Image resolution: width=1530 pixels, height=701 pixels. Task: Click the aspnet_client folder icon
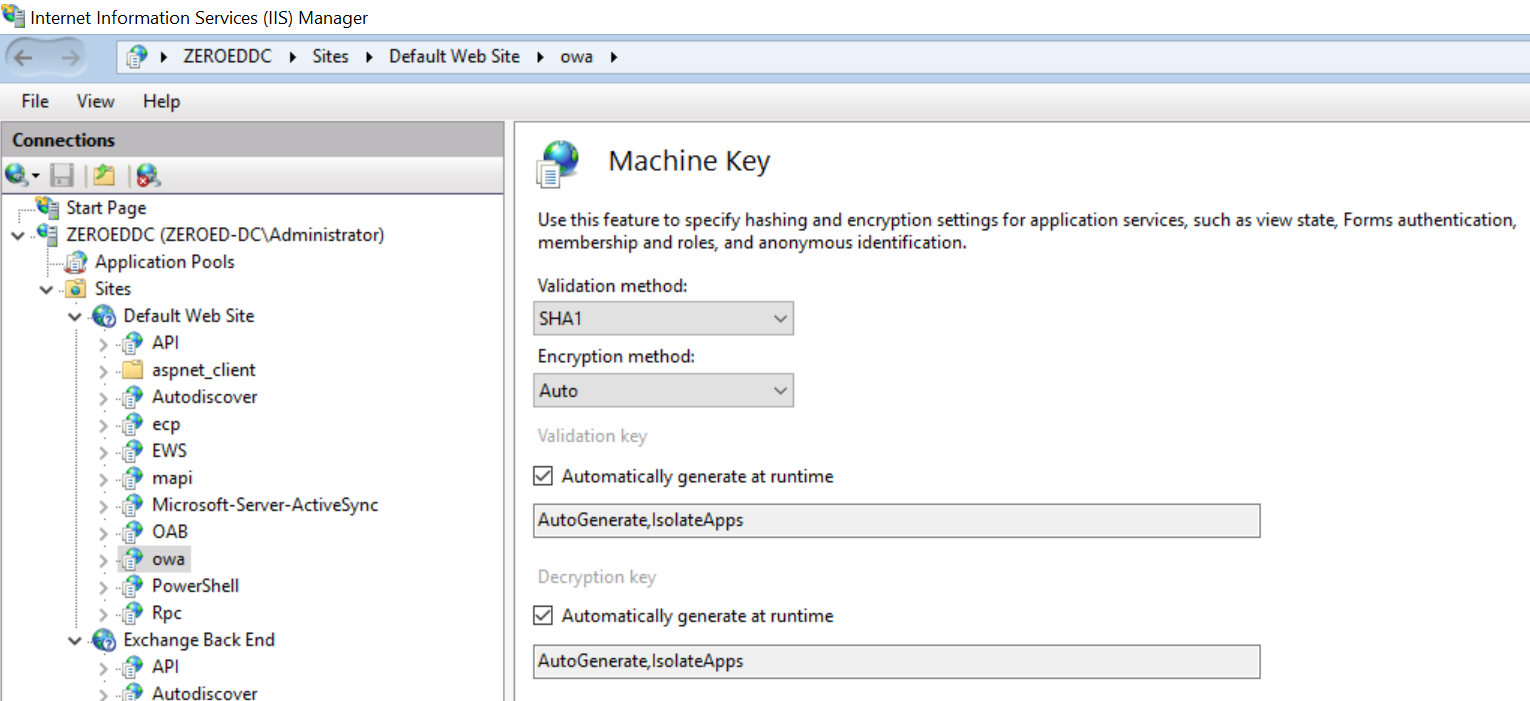point(132,370)
